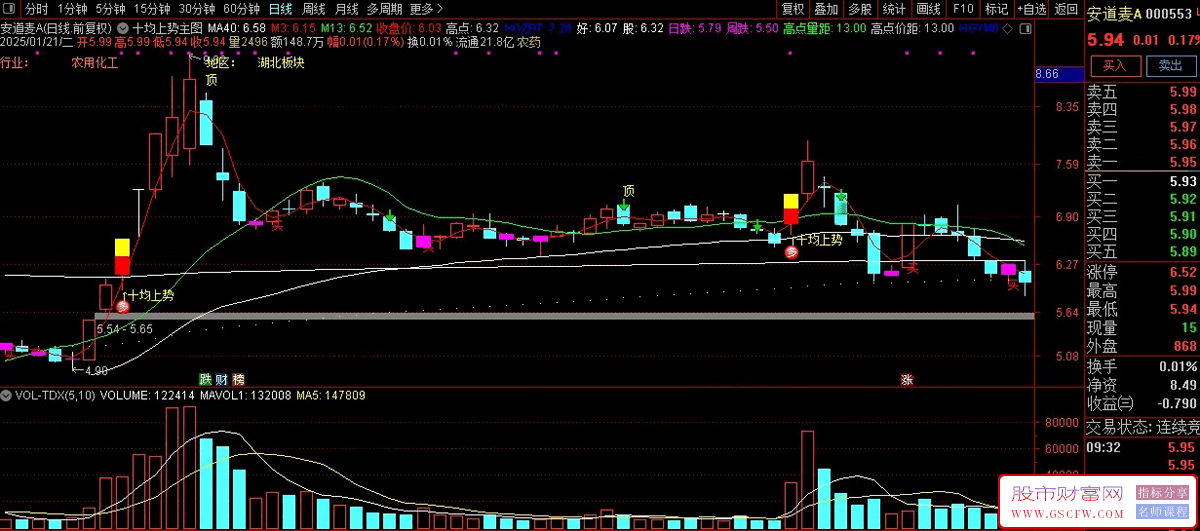The width and height of the screenshot is (1200, 531).
Task: Click the window menu icon left of 分时
Action: pyautogui.click(x=10, y=9)
